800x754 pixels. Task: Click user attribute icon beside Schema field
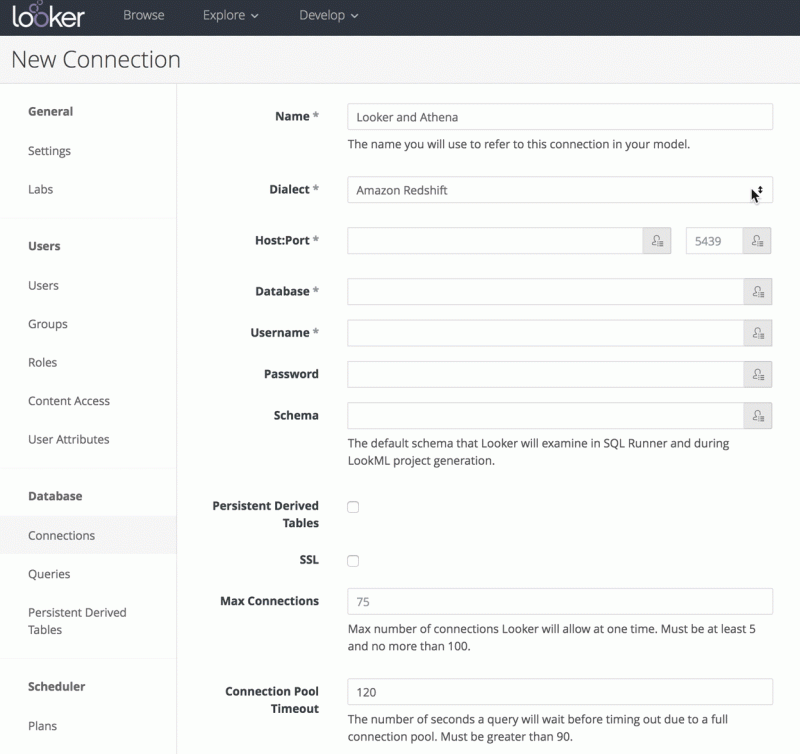(x=758, y=416)
